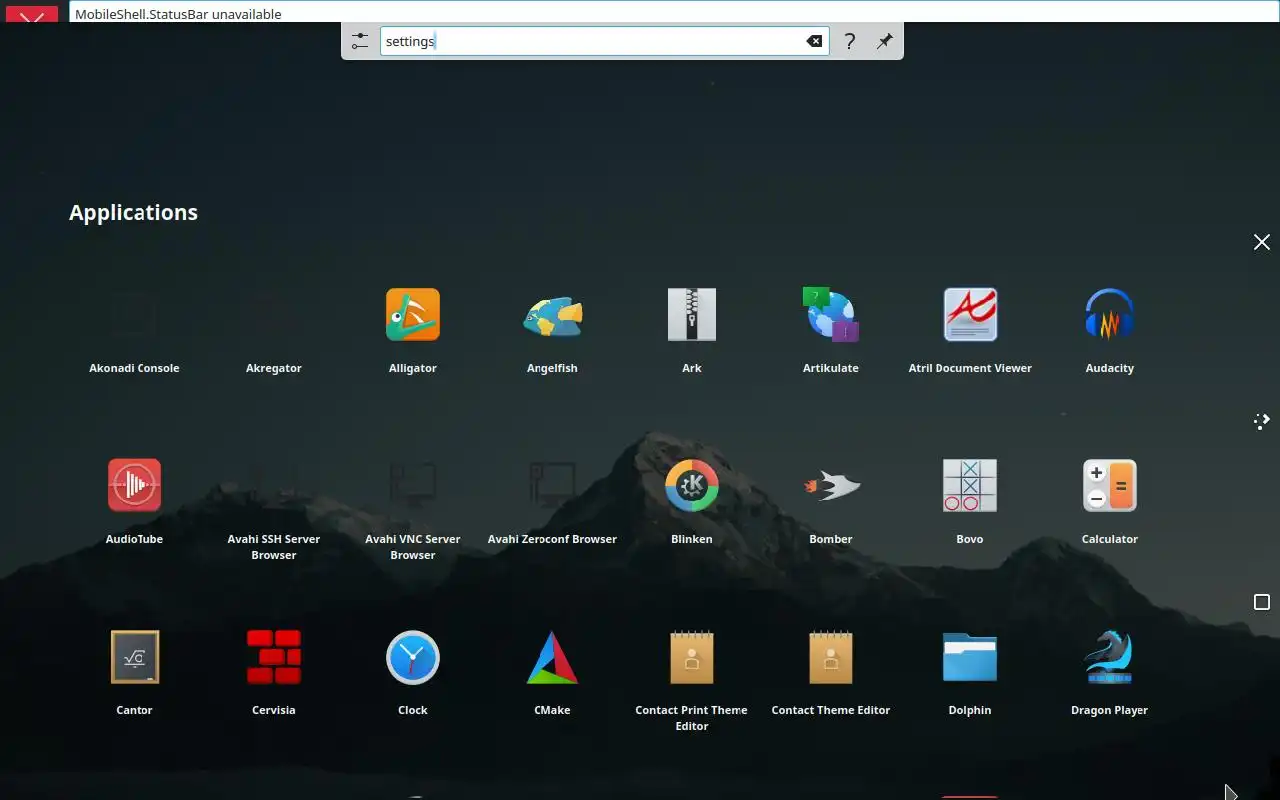The height and width of the screenshot is (800, 1280).
Task: Open the search help question mark
Action: click(x=849, y=41)
